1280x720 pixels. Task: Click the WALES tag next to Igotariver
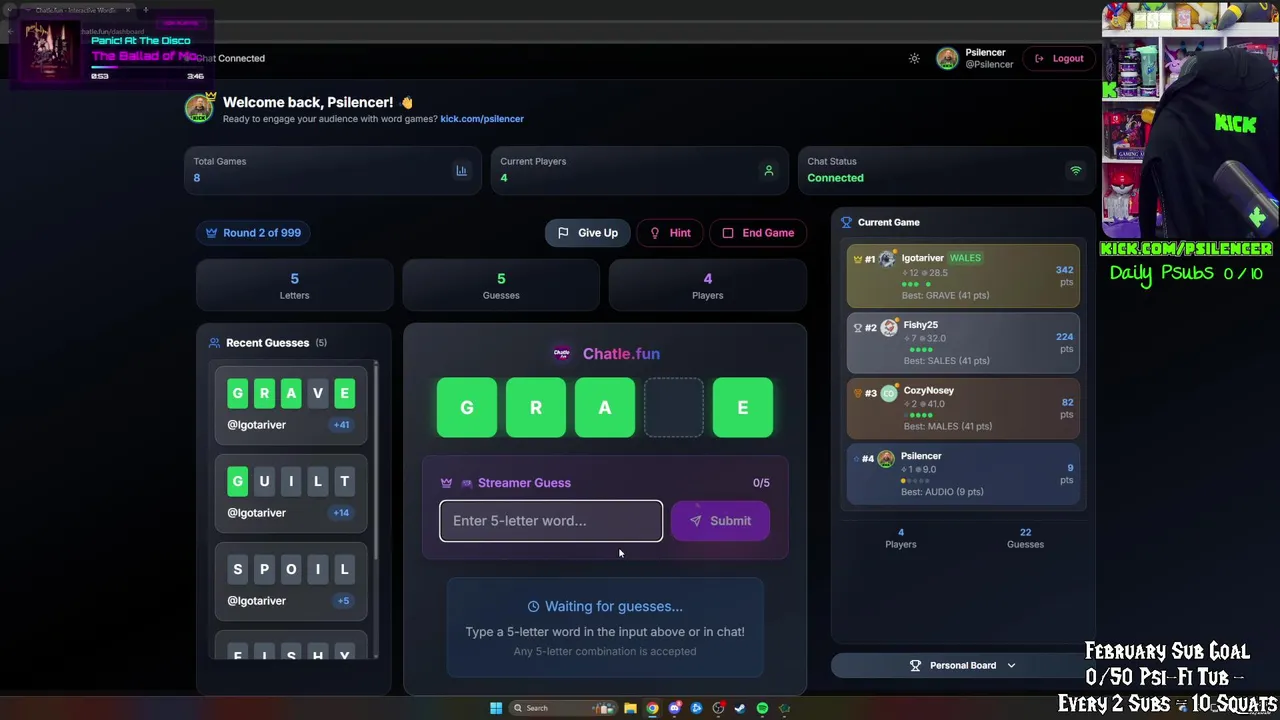[x=965, y=258]
